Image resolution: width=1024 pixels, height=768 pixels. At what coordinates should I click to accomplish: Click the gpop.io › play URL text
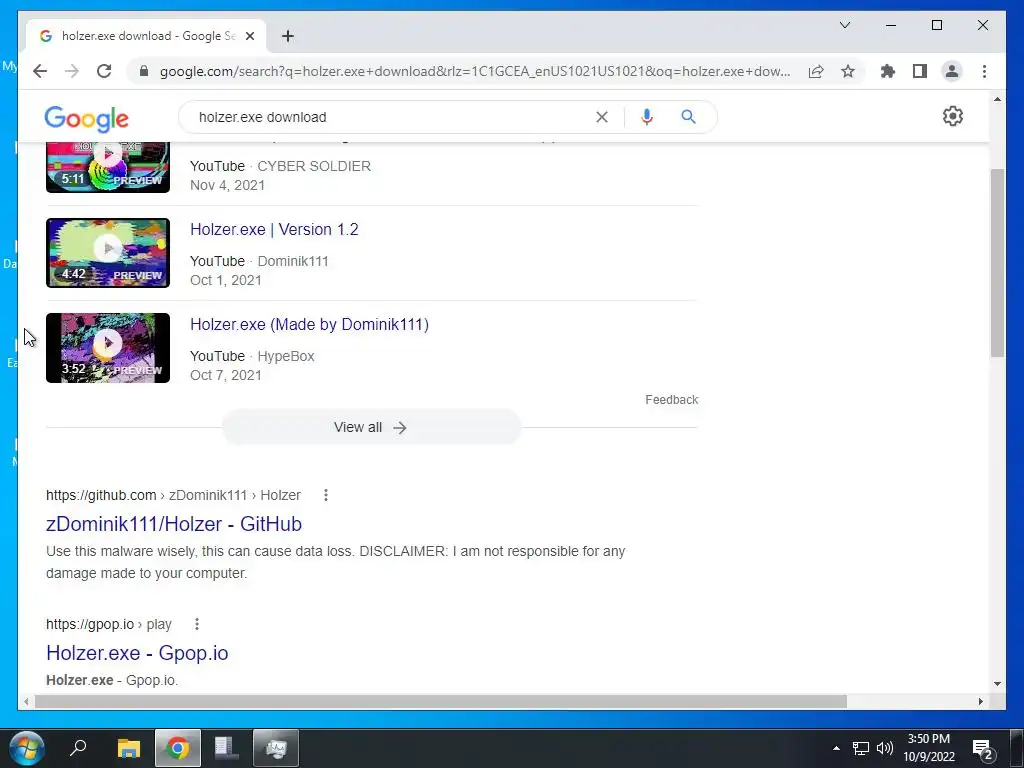[x=108, y=624]
